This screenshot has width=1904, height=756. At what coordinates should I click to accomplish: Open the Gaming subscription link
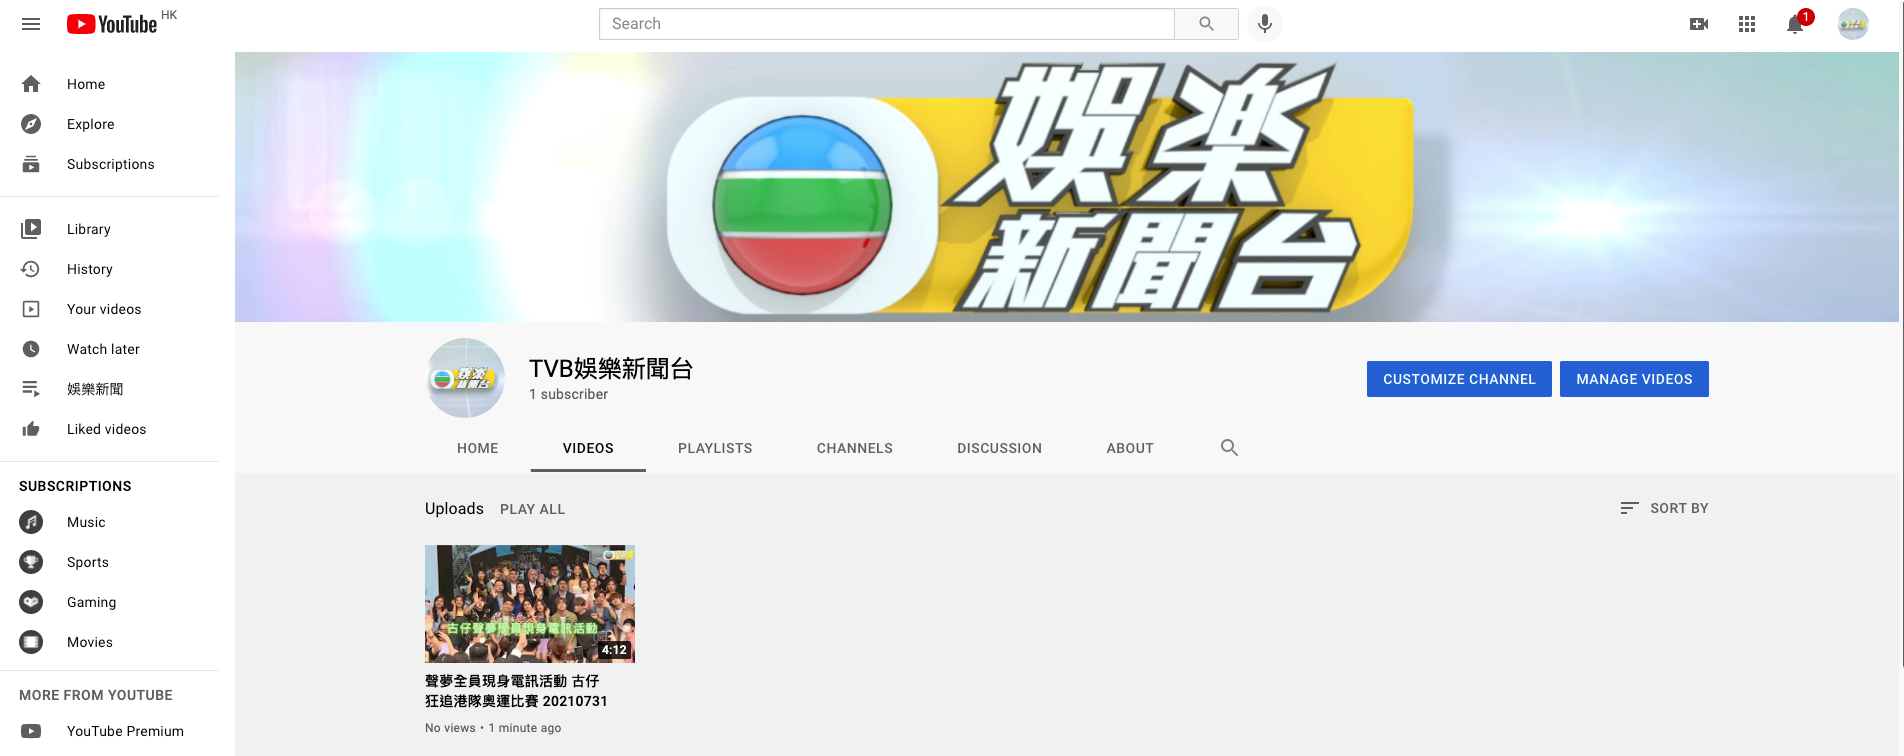(92, 602)
